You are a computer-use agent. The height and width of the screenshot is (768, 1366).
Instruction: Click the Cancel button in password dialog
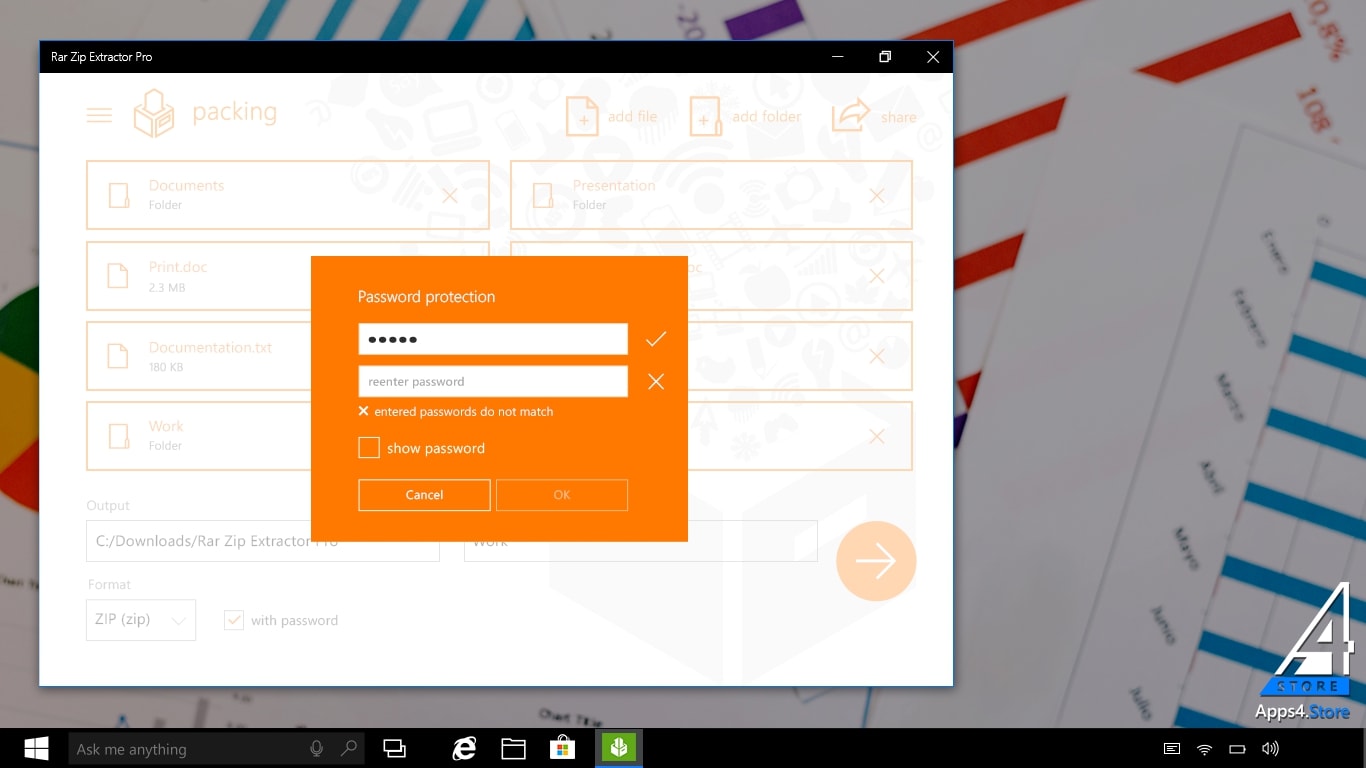click(424, 495)
